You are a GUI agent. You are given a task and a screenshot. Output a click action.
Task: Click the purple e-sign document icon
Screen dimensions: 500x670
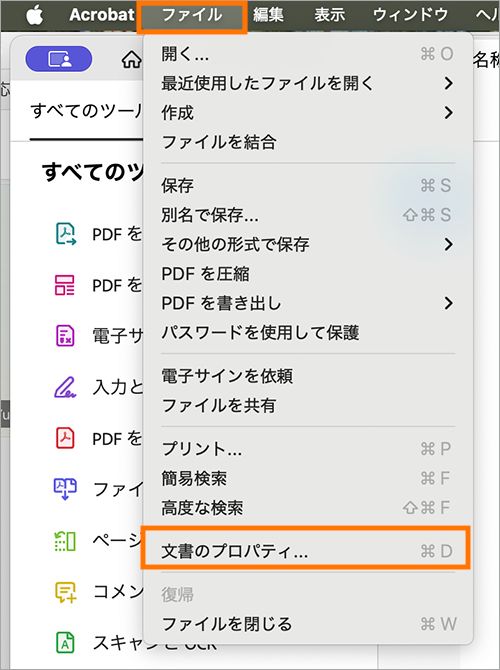65,335
